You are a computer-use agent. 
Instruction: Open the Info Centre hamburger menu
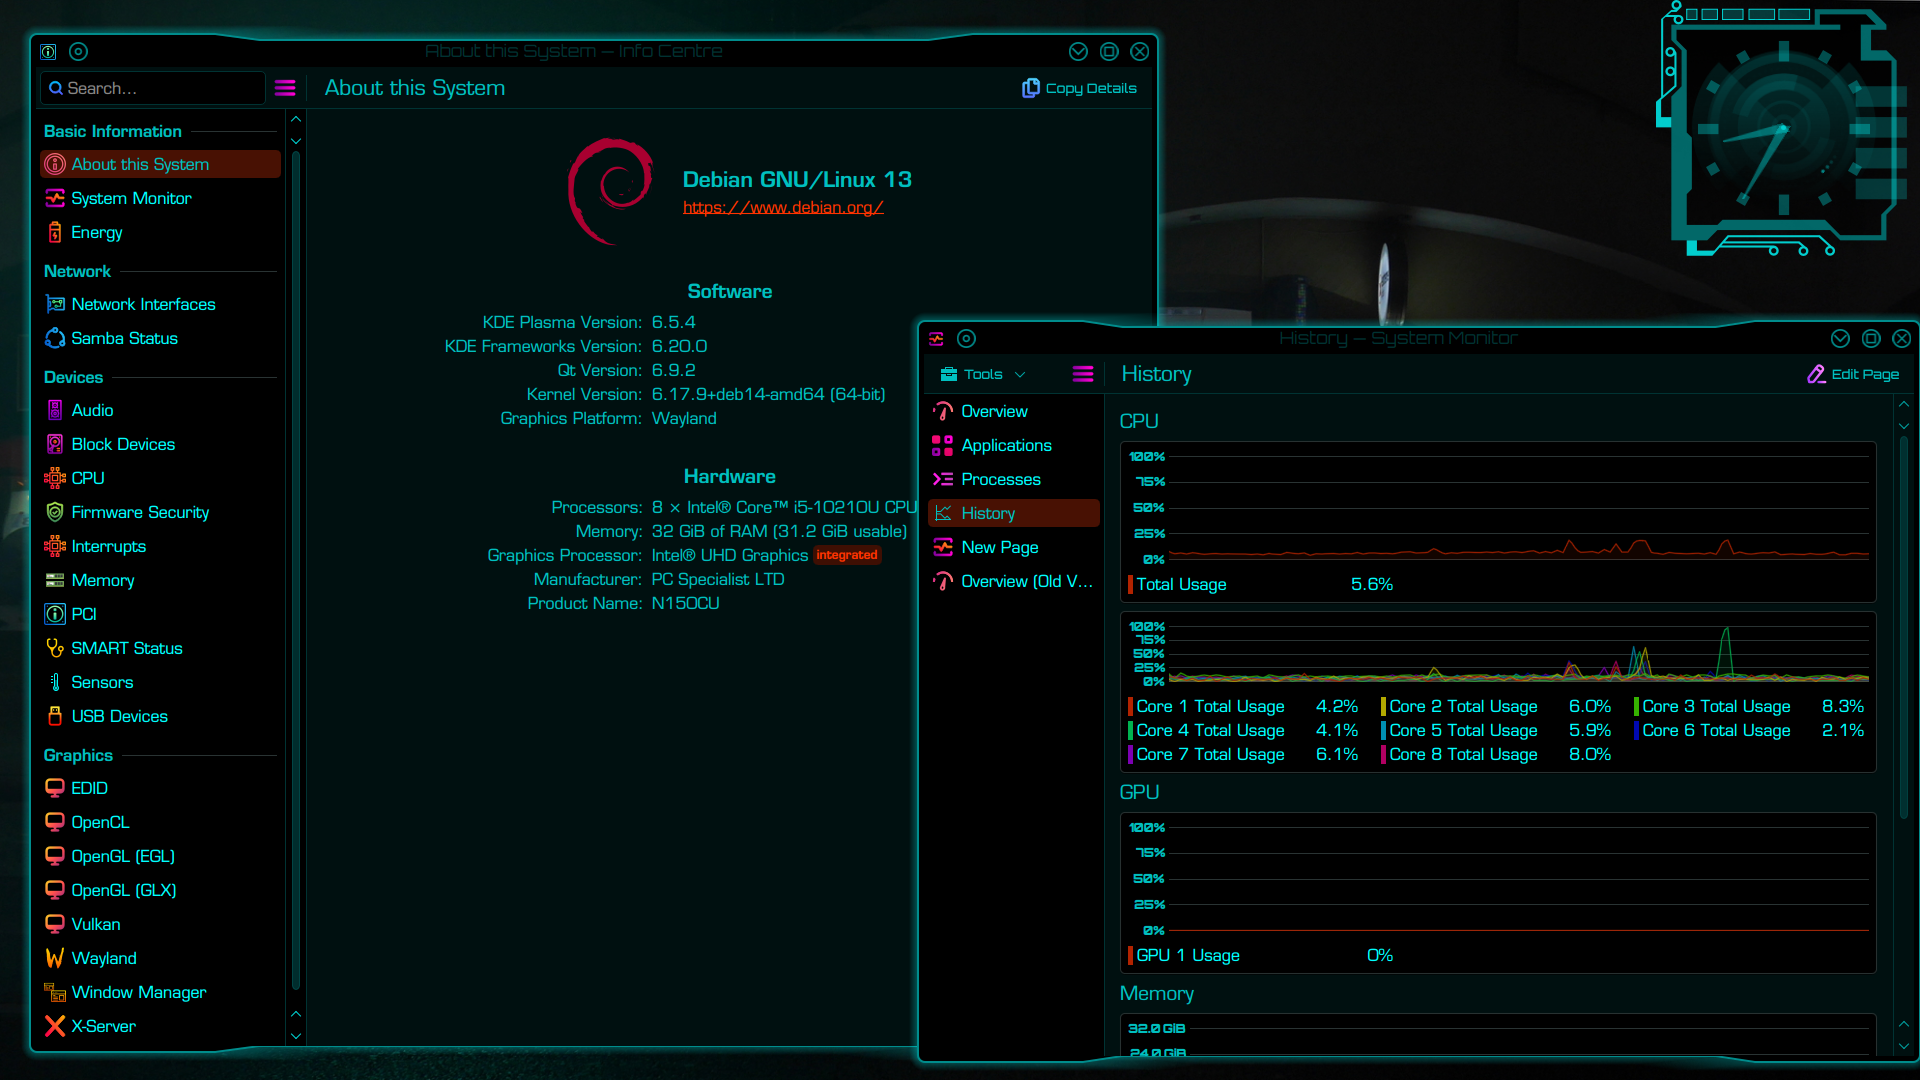click(285, 88)
